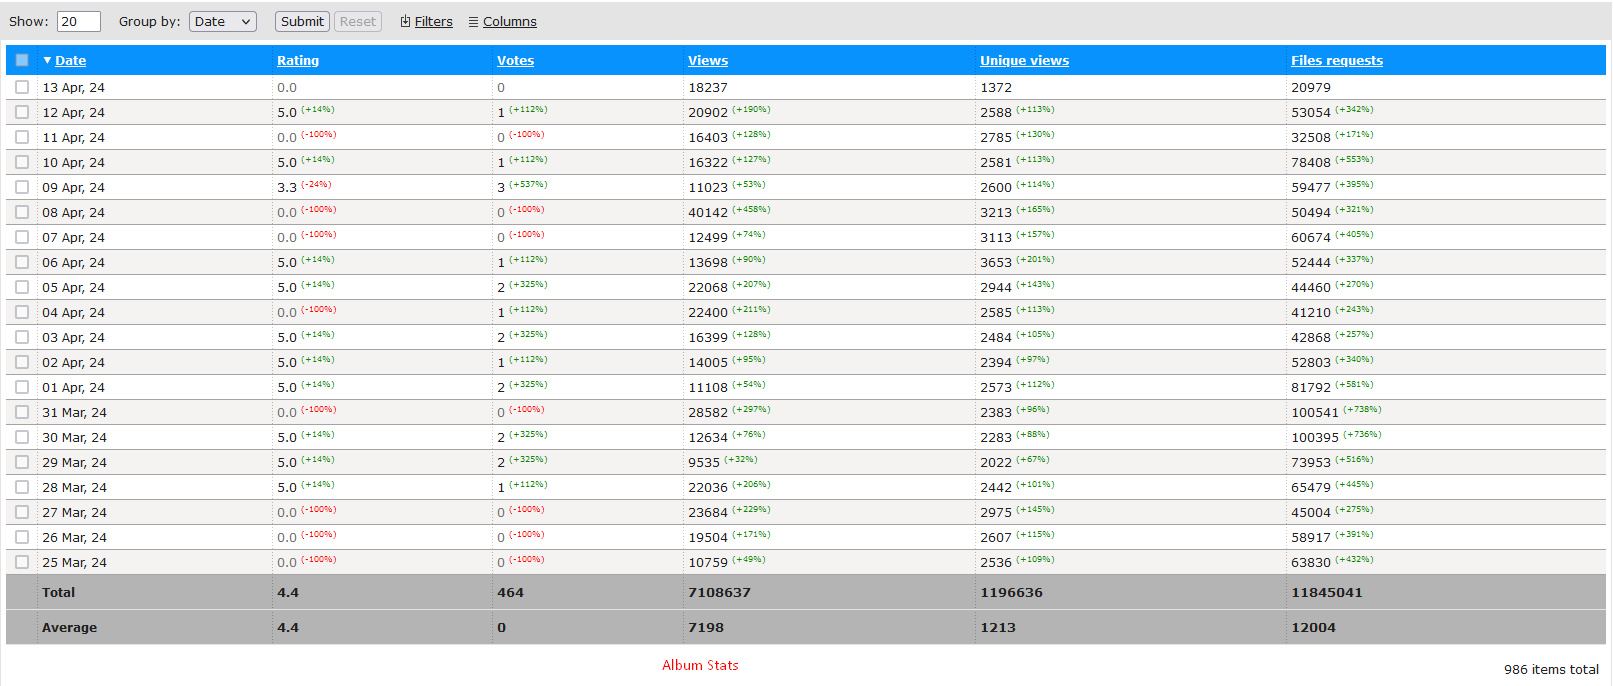Open the Columns link
Viewport: 1613px width, 686px height.
[x=510, y=22]
